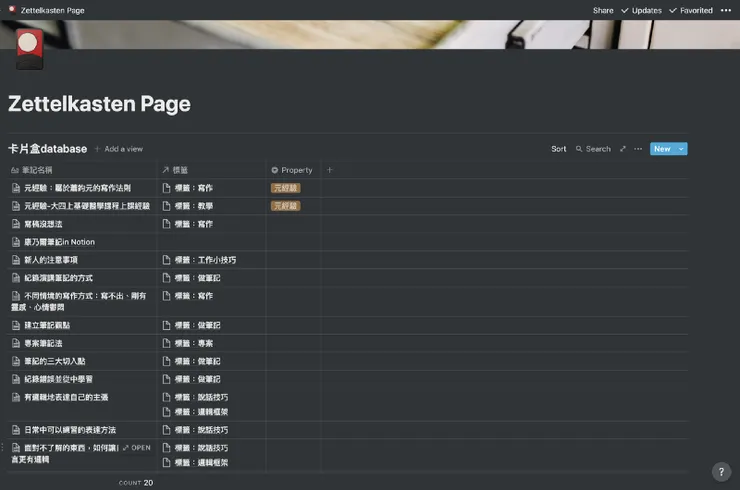This screenshot has height=490, width=740.
Task: Open the Property column header menu
Action: [292, 170]
